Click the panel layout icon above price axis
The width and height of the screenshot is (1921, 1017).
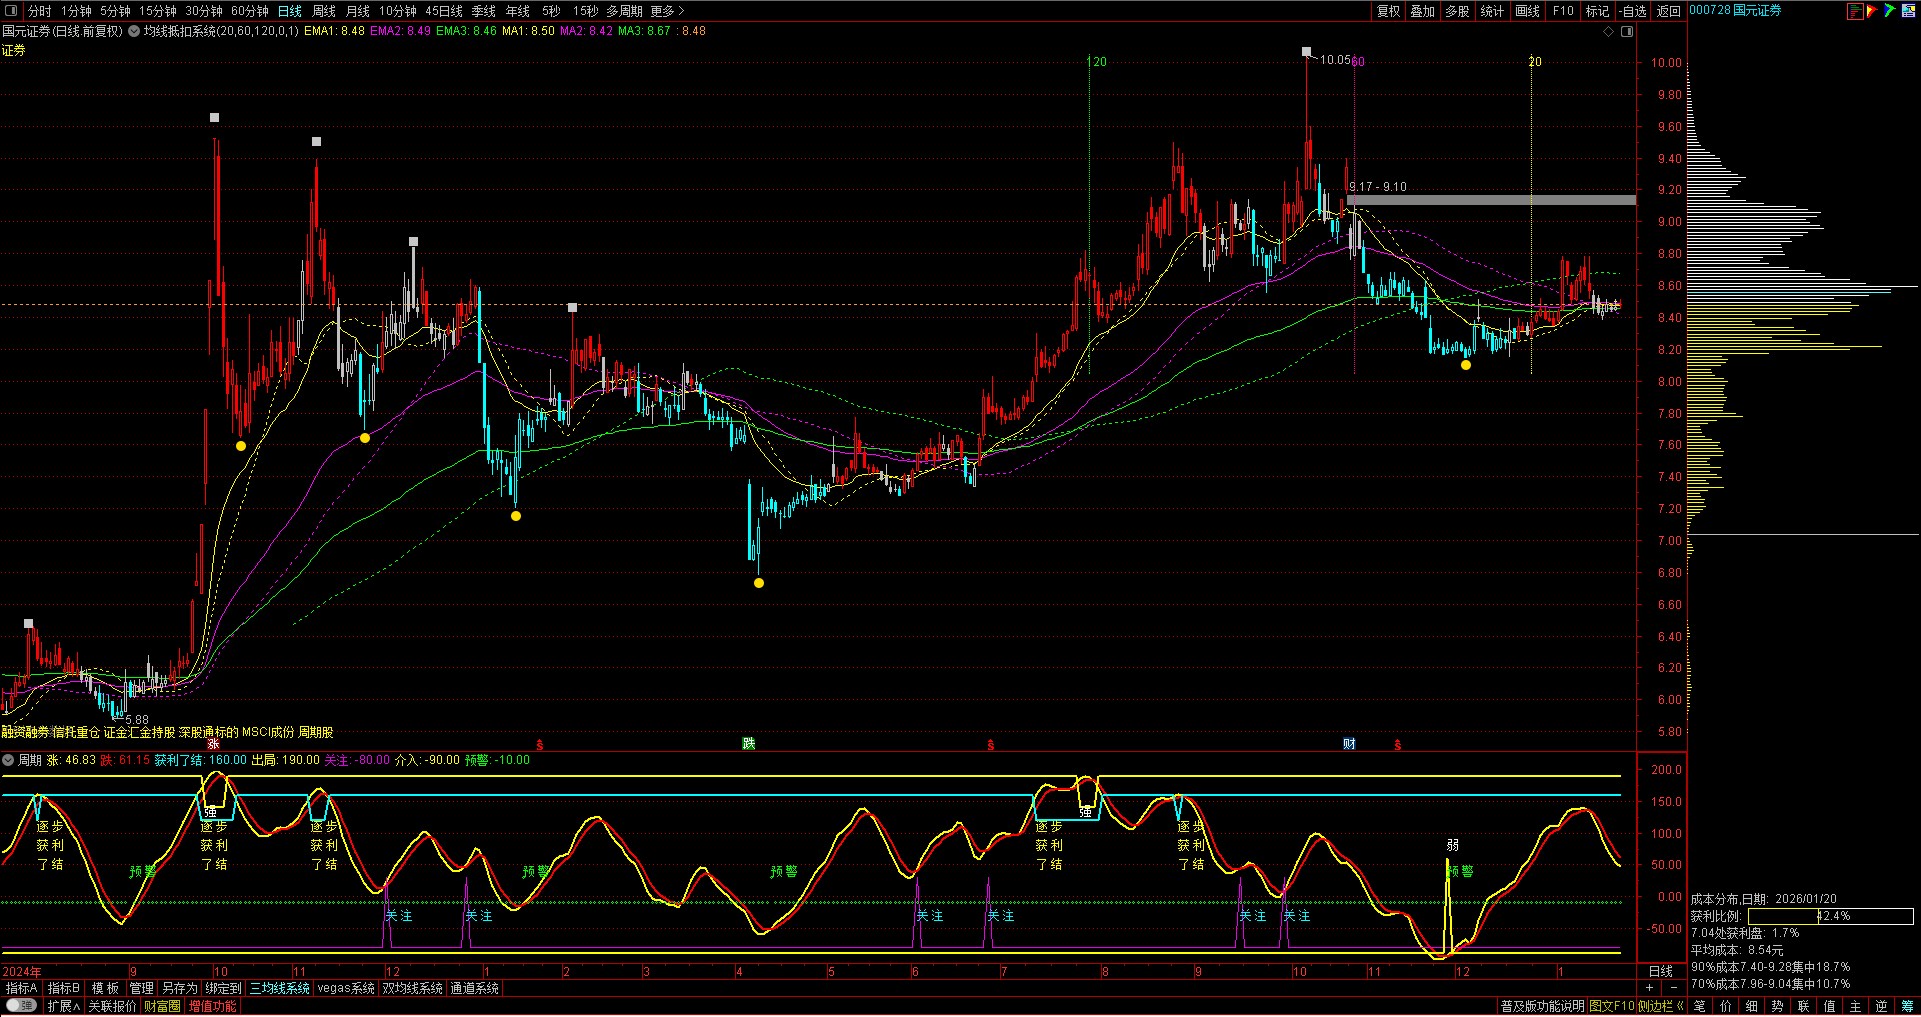(x=1626, y=31)
